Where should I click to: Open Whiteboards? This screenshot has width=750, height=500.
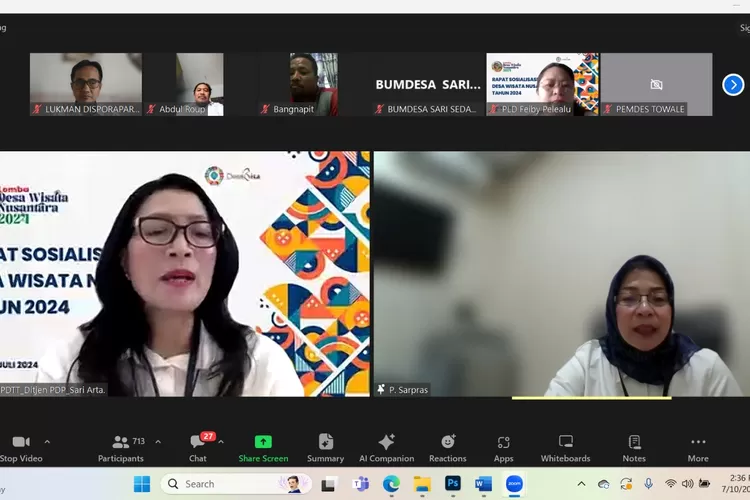[565, 448]
